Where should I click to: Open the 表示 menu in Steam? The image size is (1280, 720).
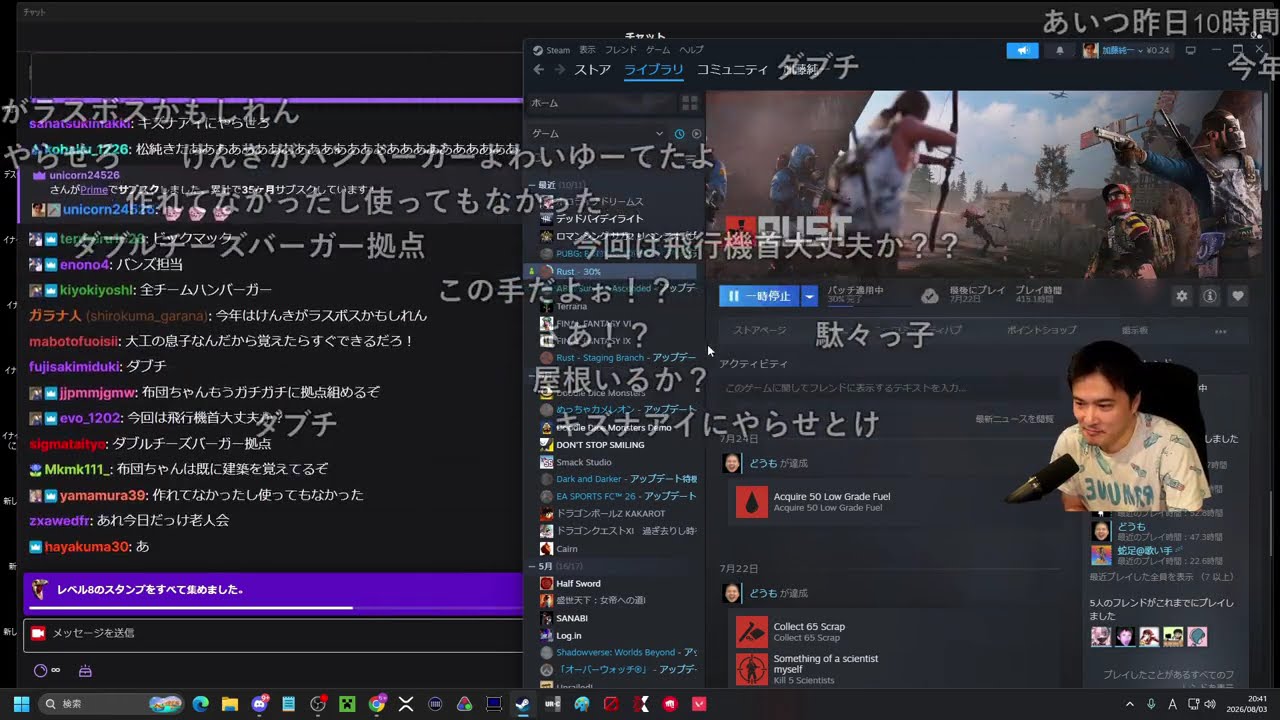tap(587, 50)
